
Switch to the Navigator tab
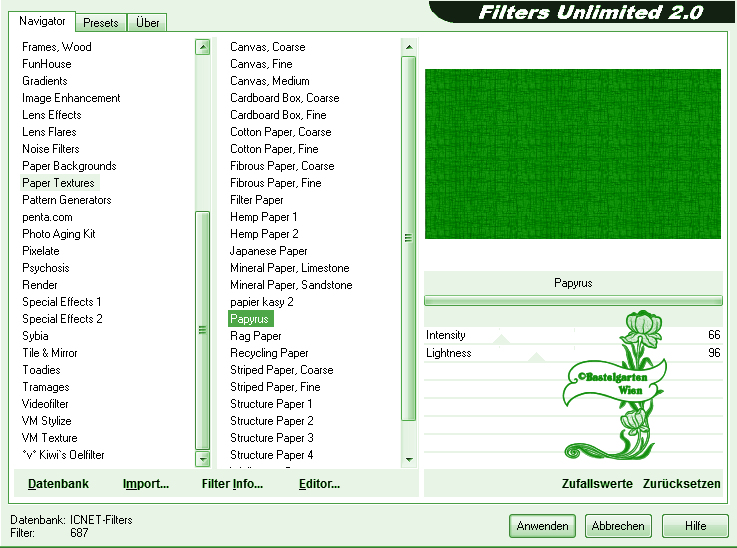pyautogui.click(x=42, y=21)
